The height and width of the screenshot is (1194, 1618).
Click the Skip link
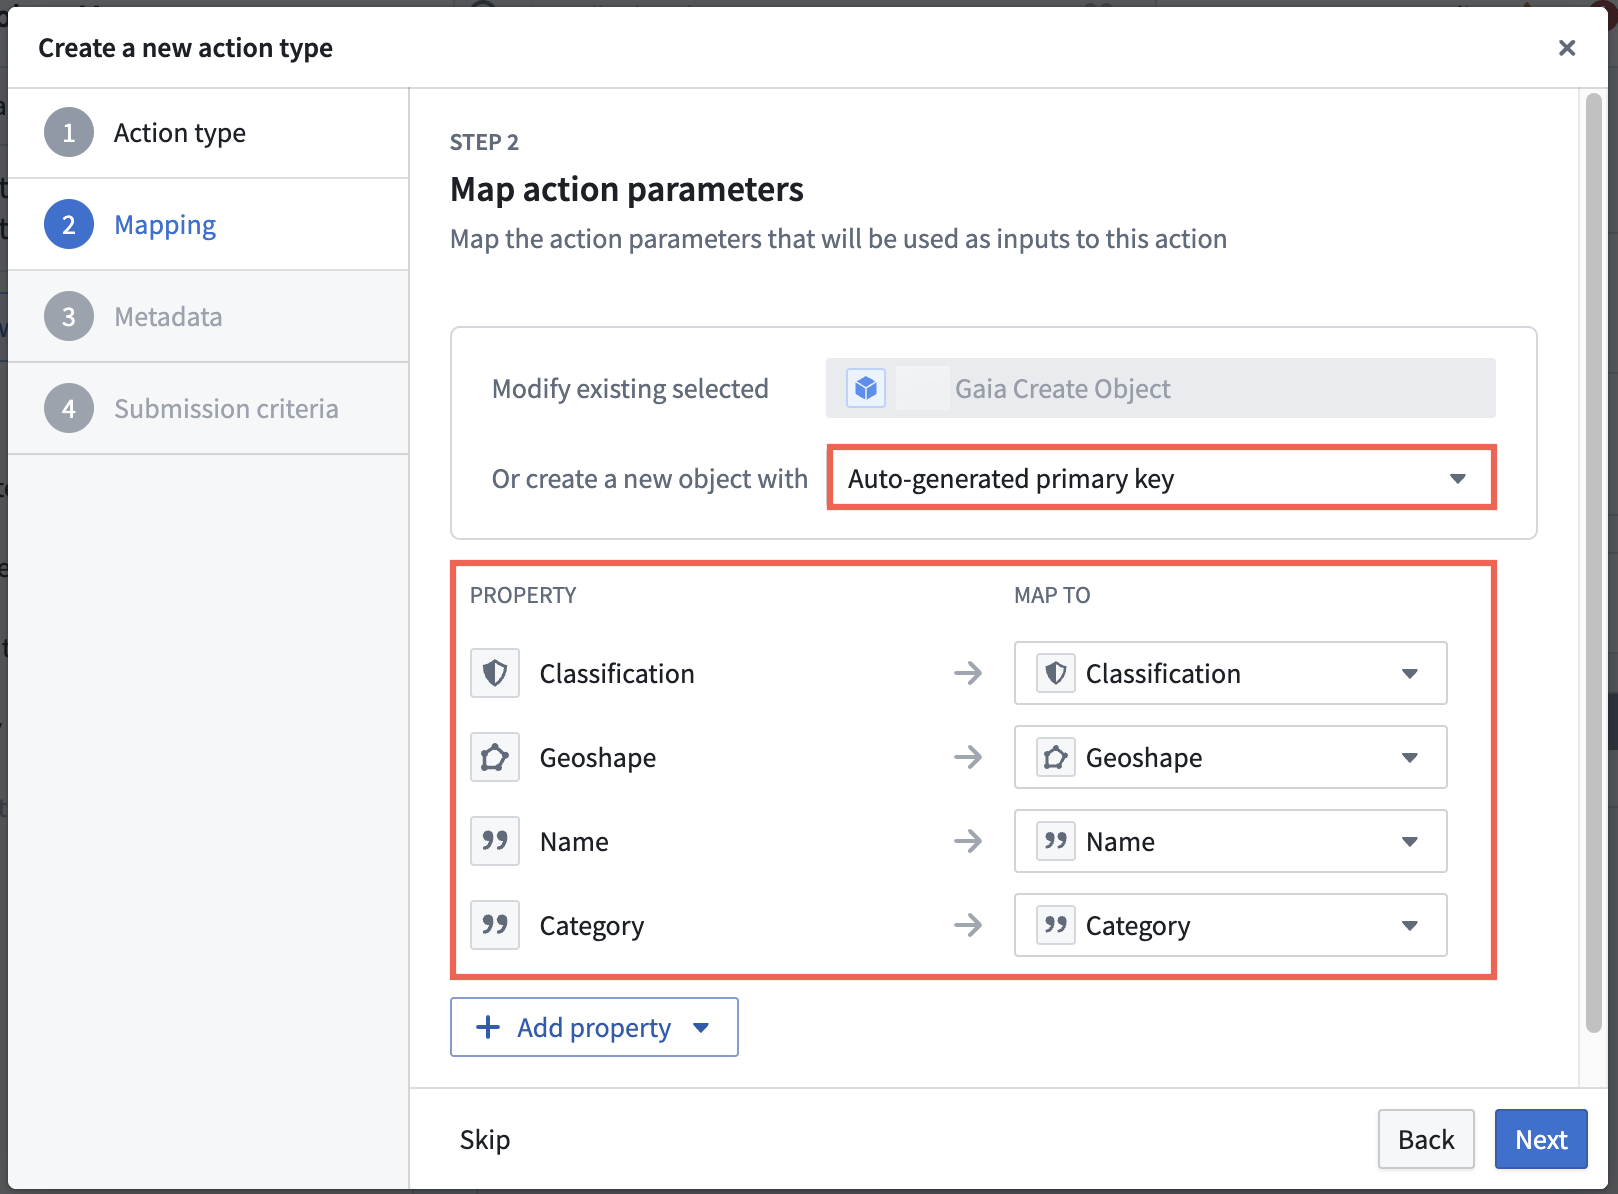pyautogui.click(x=484, y=1139)
